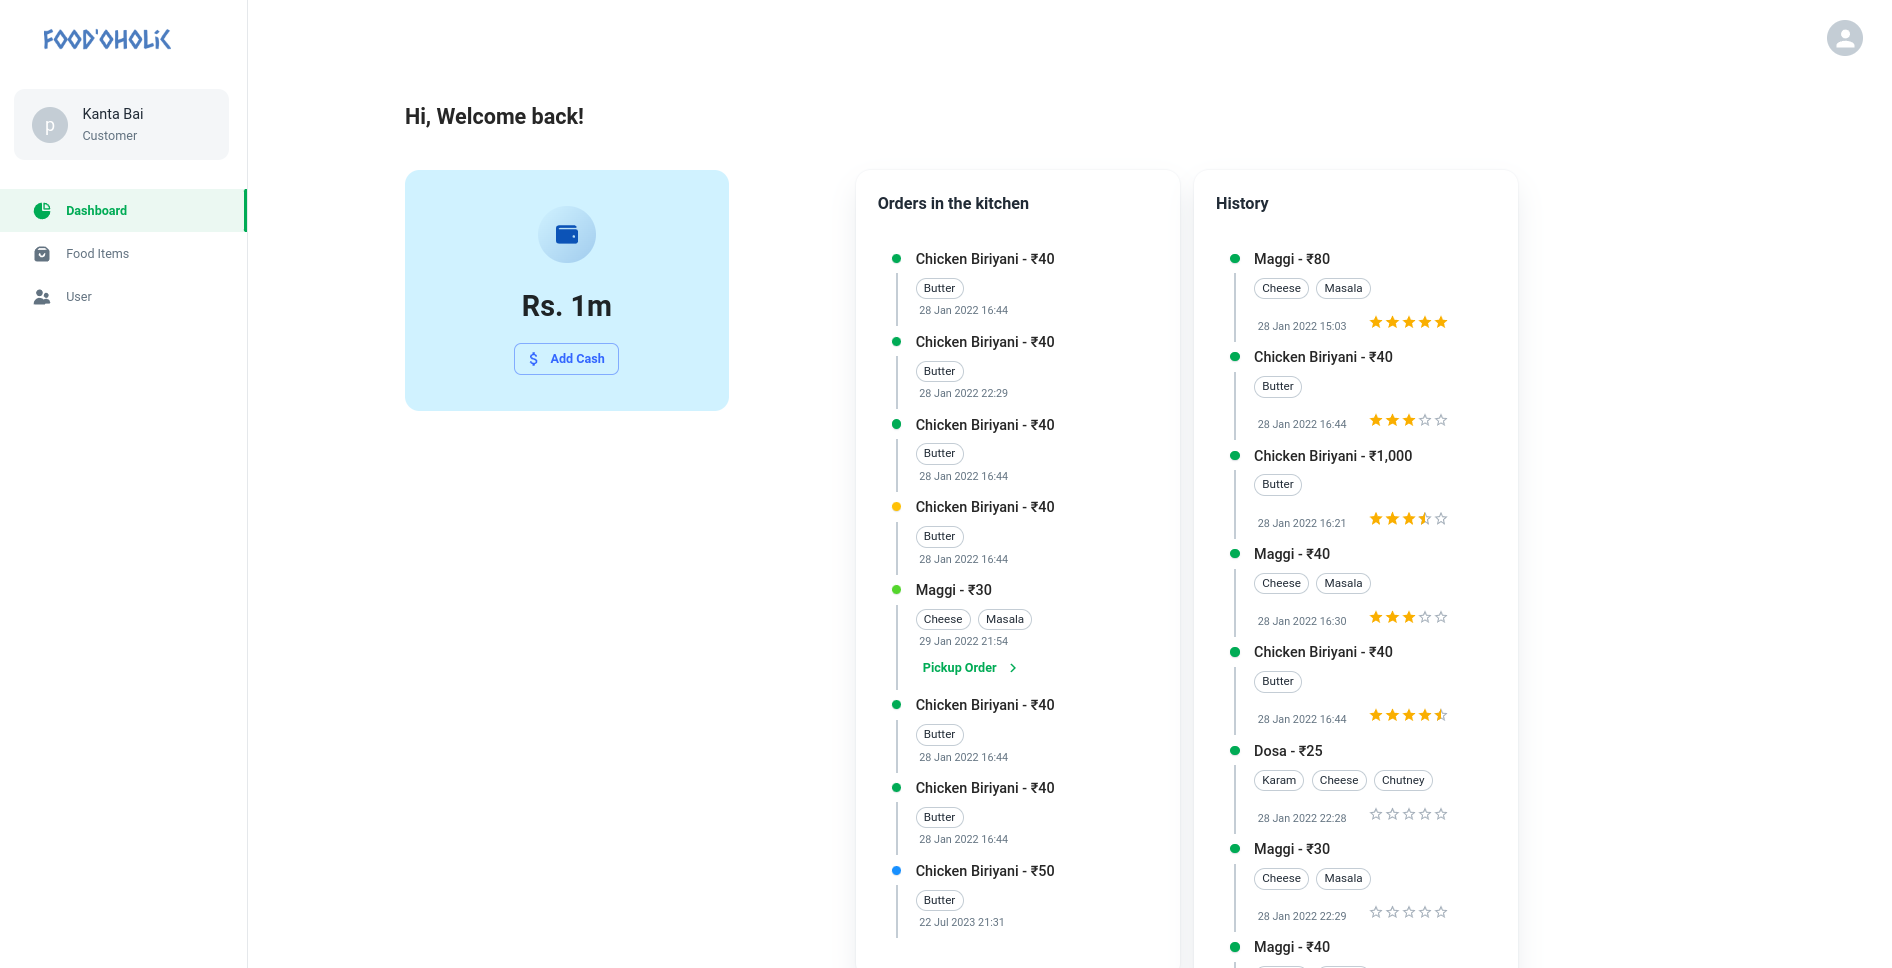Click the Kanta Bai profile avatar

coord(50,125)
